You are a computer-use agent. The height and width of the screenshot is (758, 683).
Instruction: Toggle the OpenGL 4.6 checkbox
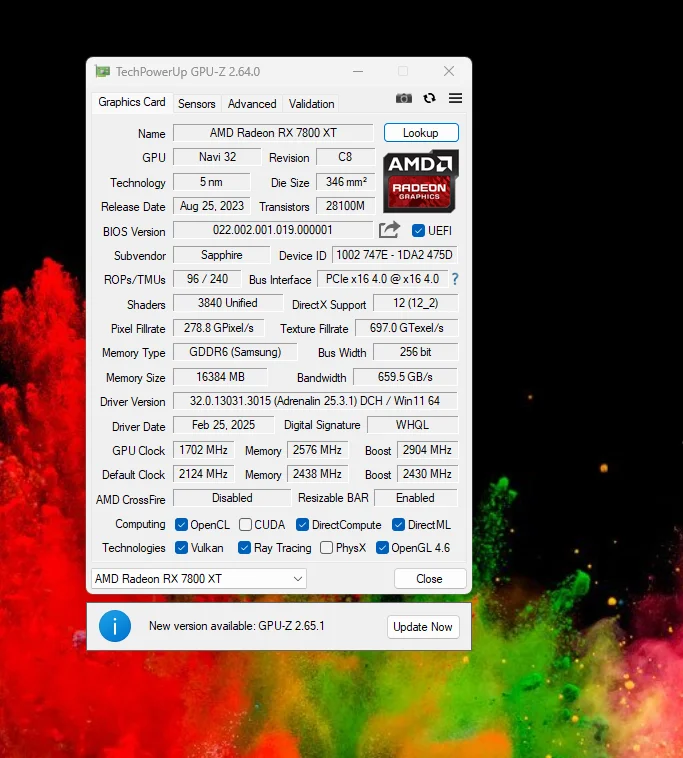382,548
